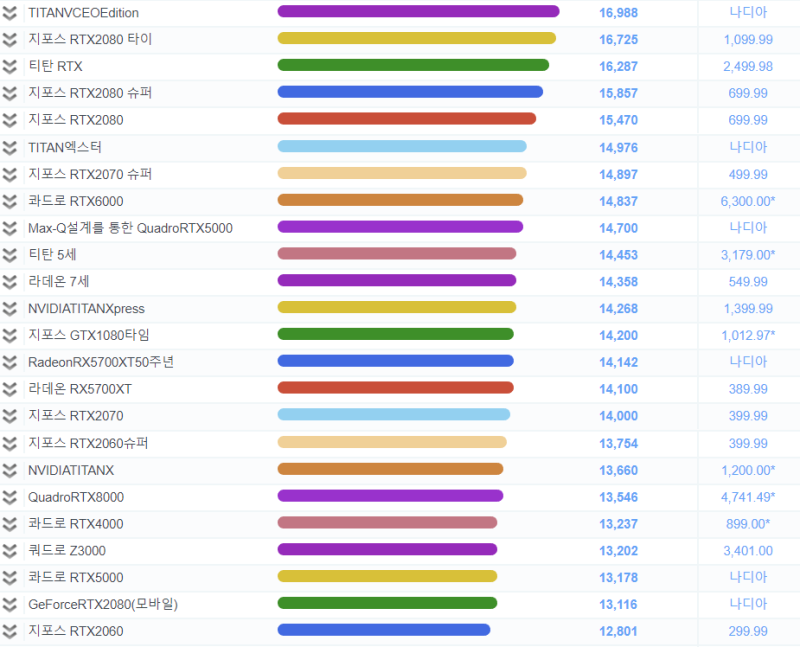Click the score 13,202
Image resolution: width=800 pixels, height=647 pixels.
(x=618, y=551)
